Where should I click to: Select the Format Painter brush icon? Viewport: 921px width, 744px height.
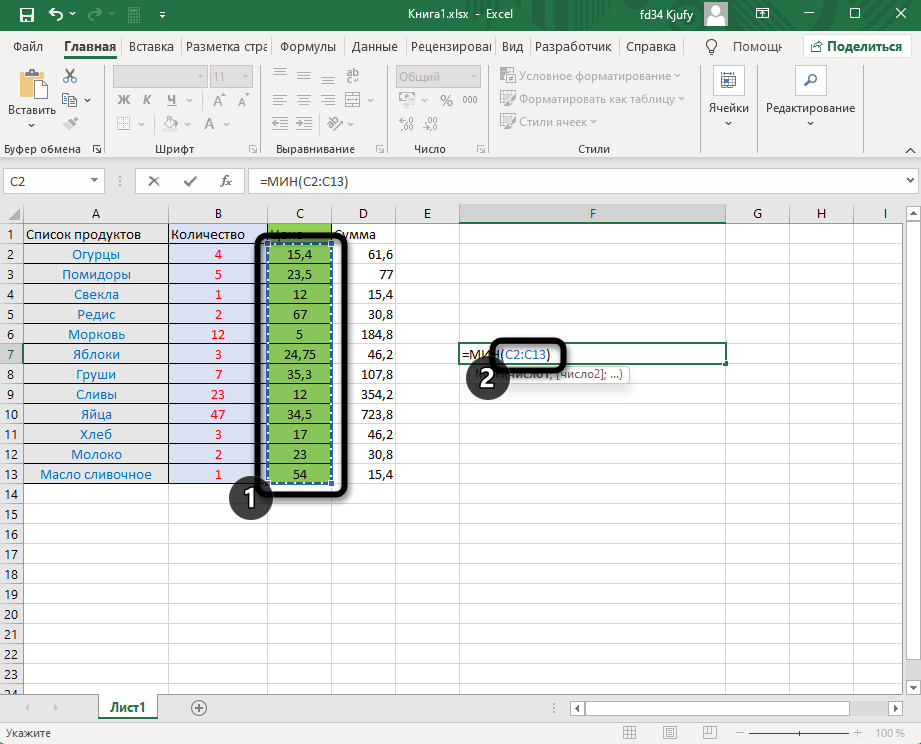tap(70, 123)
